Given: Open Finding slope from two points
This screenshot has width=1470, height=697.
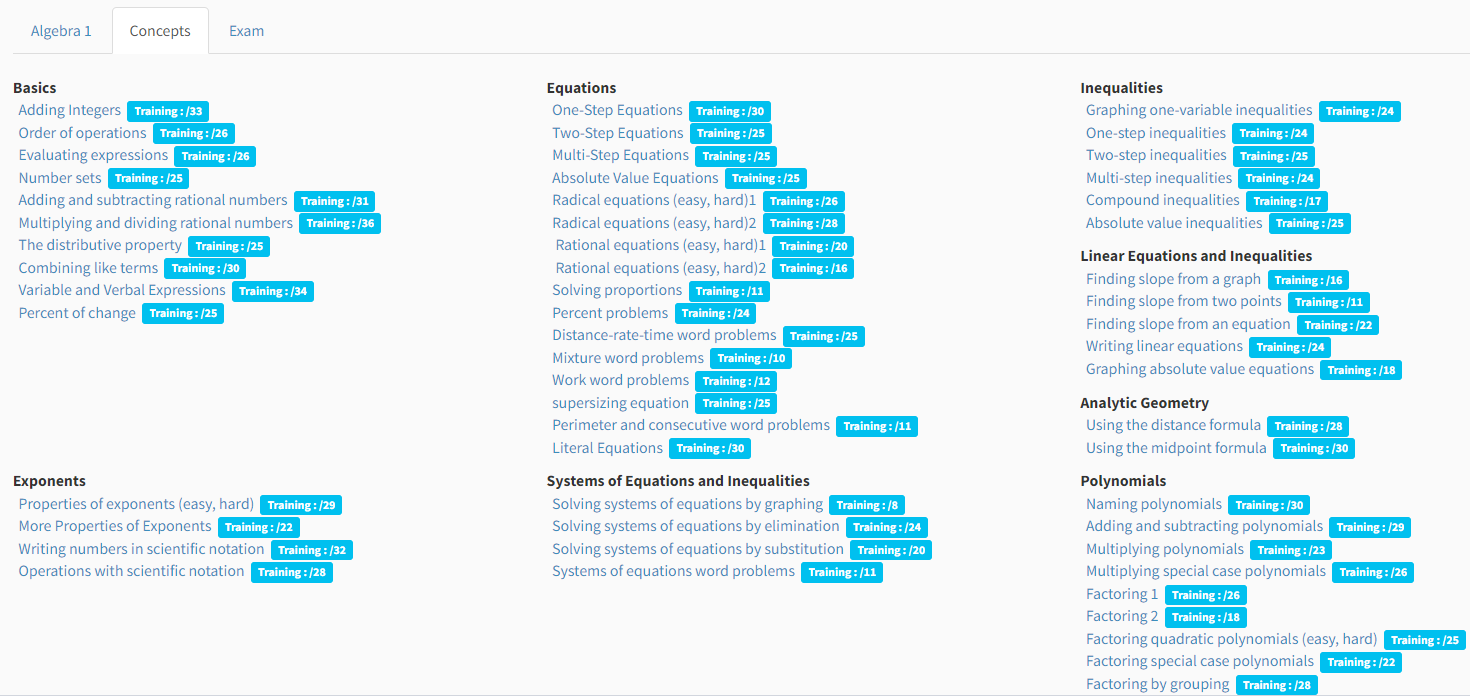Looking at the screenshot, I should (1184, 301).
